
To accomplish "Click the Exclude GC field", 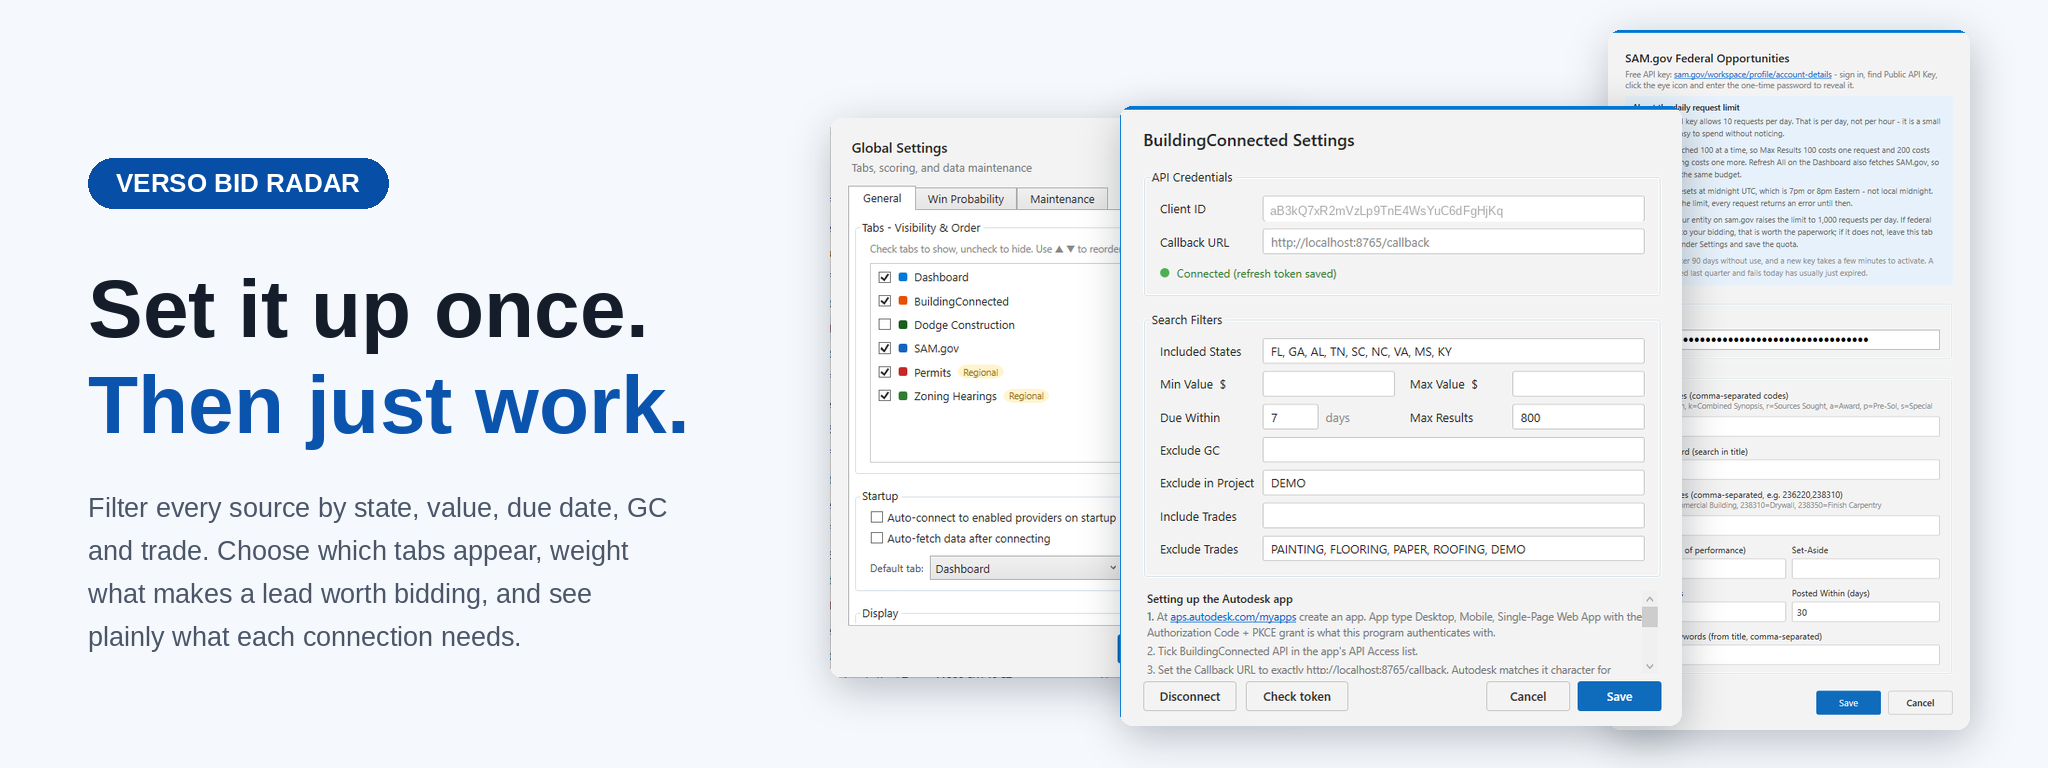I will pyautogui.click(x=1453, y=450).
